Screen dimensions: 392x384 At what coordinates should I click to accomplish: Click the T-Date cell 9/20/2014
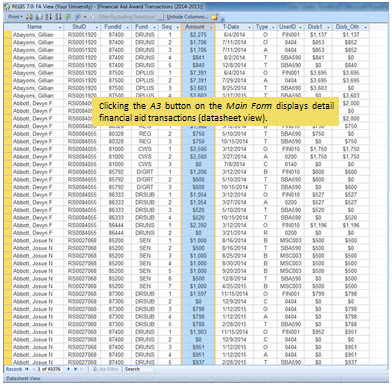[235, 271]
